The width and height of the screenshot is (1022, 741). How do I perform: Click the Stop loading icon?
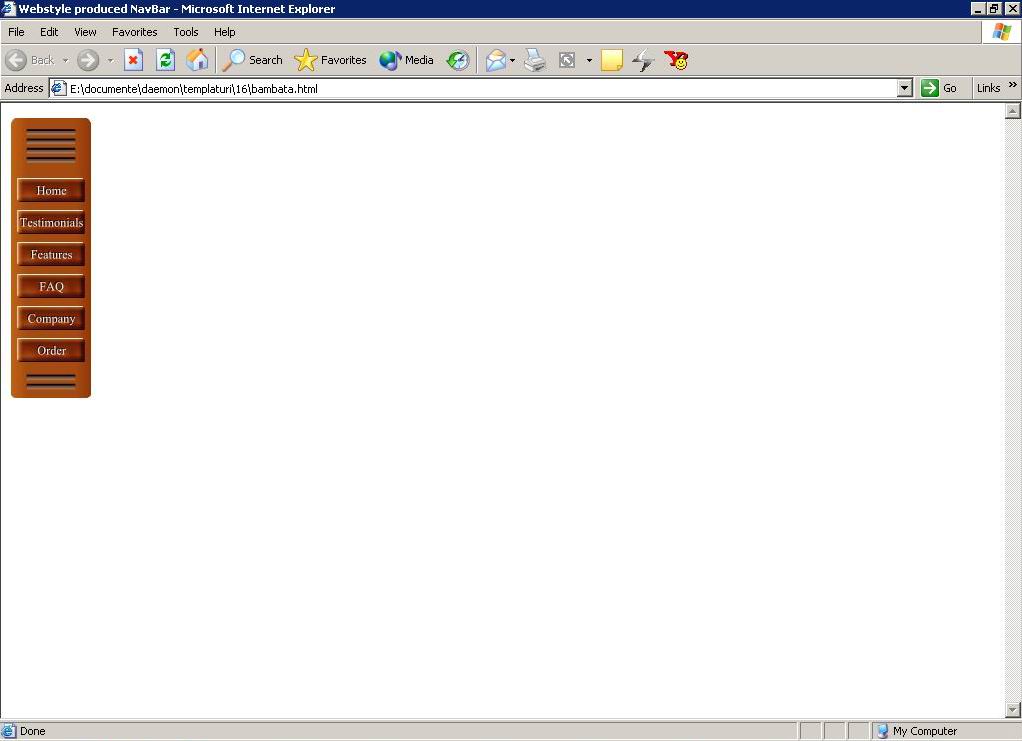pyautogui.click(x=133, y=60)
